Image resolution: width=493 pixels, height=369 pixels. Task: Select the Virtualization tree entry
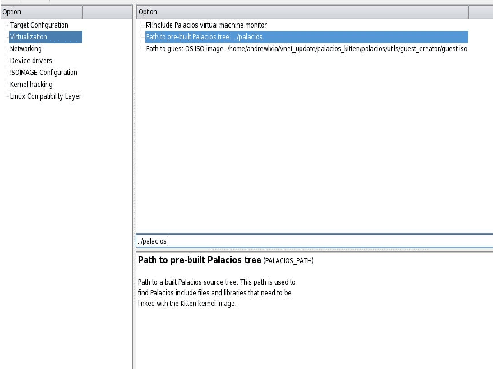(45, 37)
